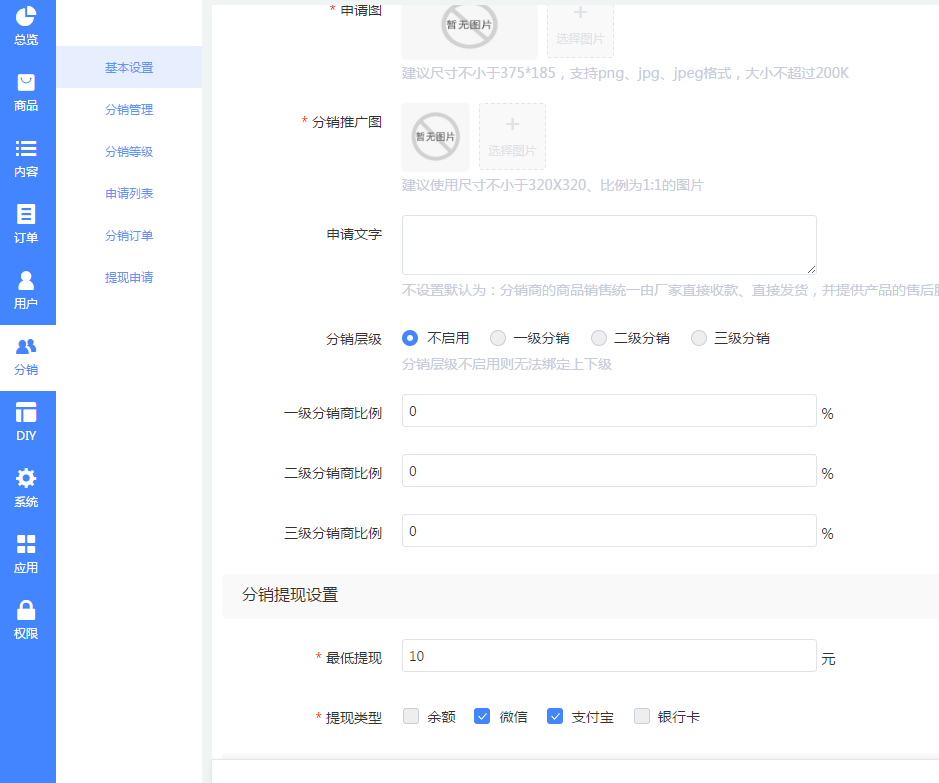Screen dimensions: 939x783
Task: Select the 三级分销 radio option
Action: click(x=699, y=338)
